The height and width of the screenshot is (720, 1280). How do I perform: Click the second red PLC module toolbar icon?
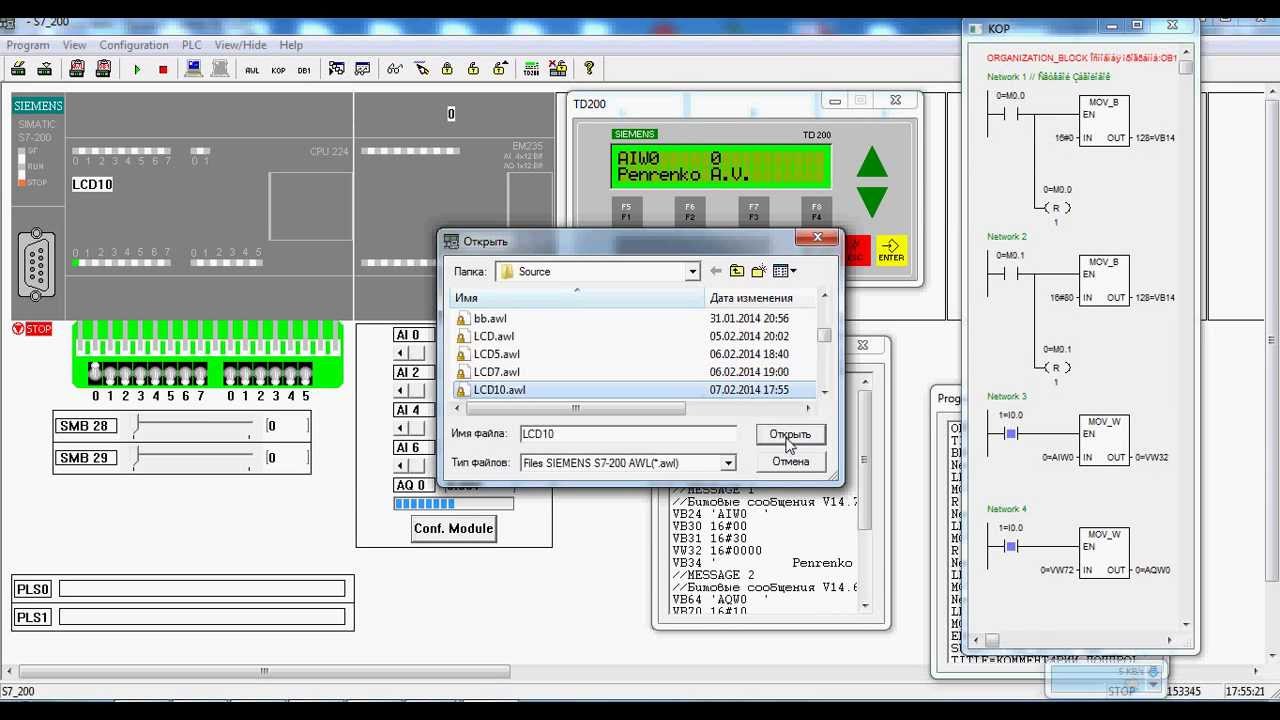click(103, 69)
